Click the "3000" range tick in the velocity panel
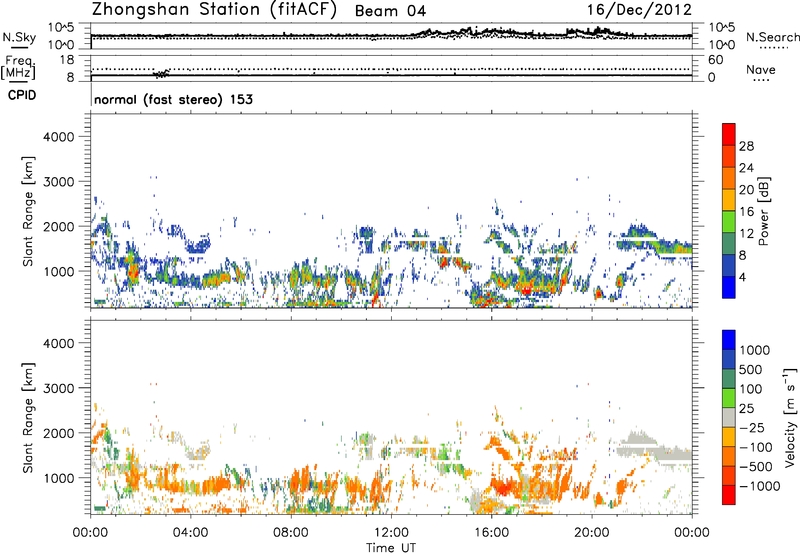 click(59, 388)
